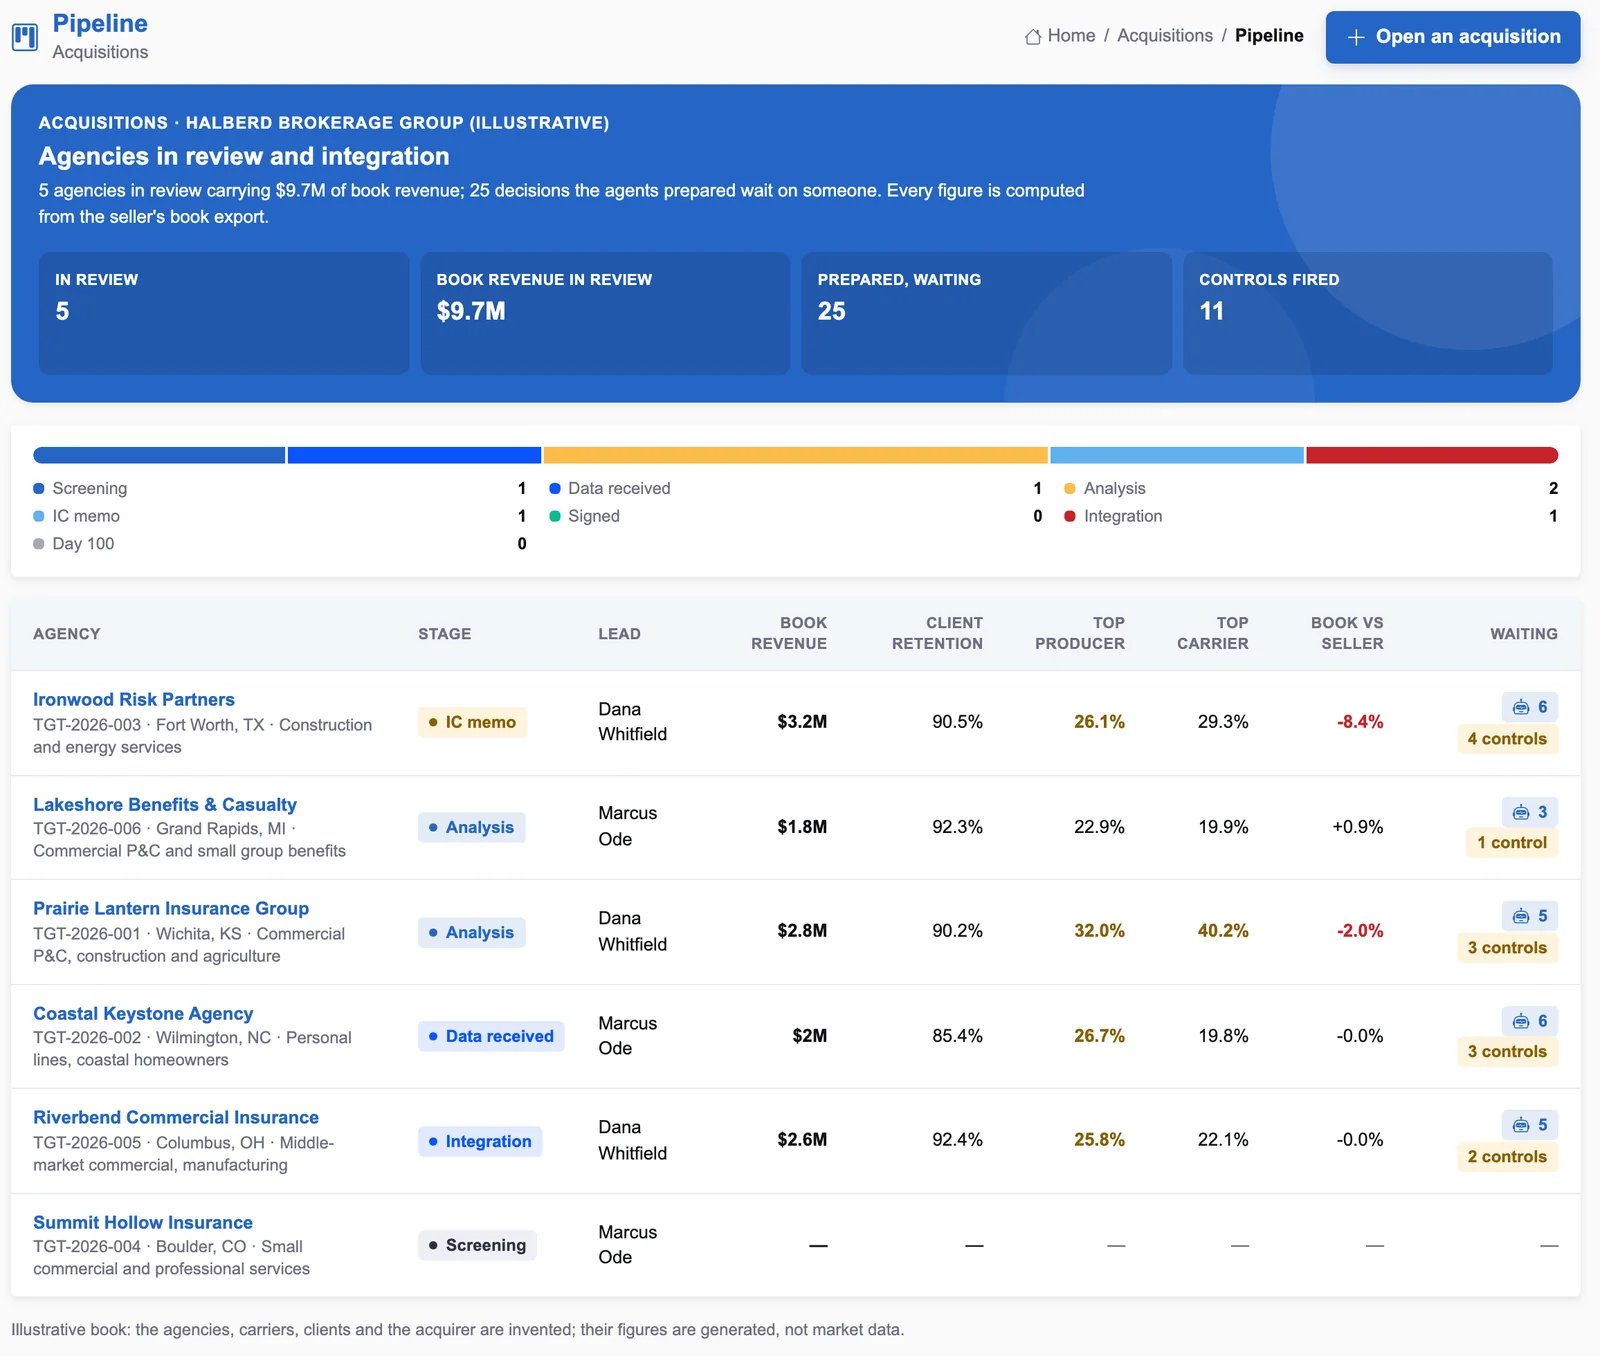The width and height of the screenshot is (1600, 1356).
Task: Click the 2 controls badge for Riverbend
Action: 1507,1157
